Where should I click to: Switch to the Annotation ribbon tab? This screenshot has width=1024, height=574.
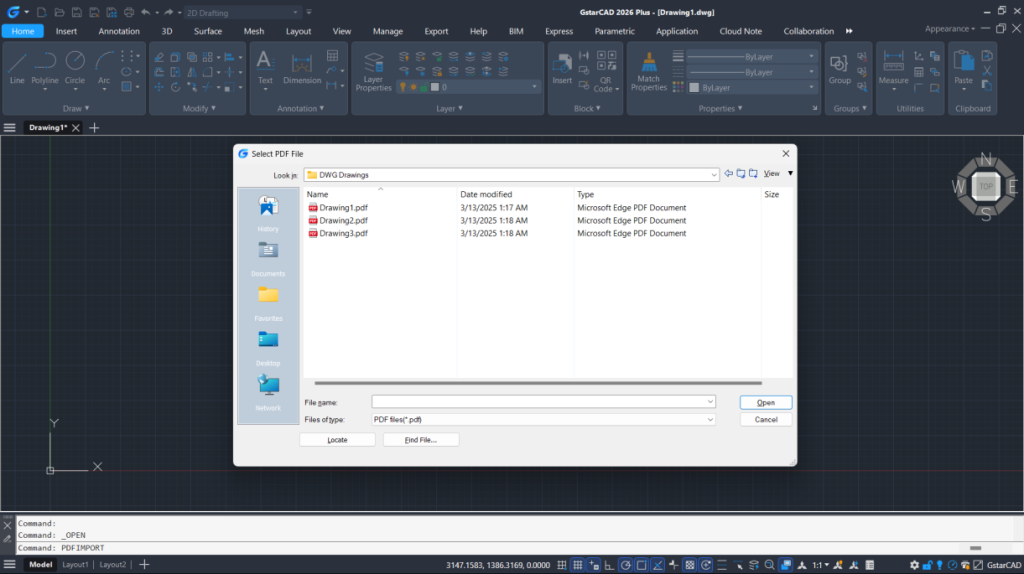pyautogui.click(x=119, y=31)
